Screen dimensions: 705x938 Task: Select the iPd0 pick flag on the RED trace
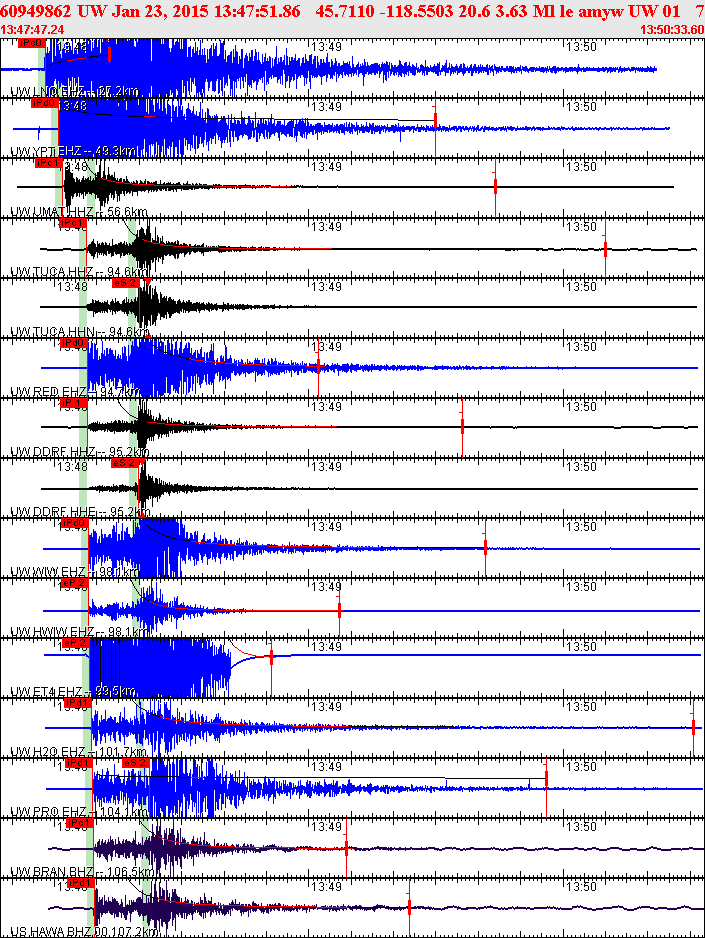(74, 343)
